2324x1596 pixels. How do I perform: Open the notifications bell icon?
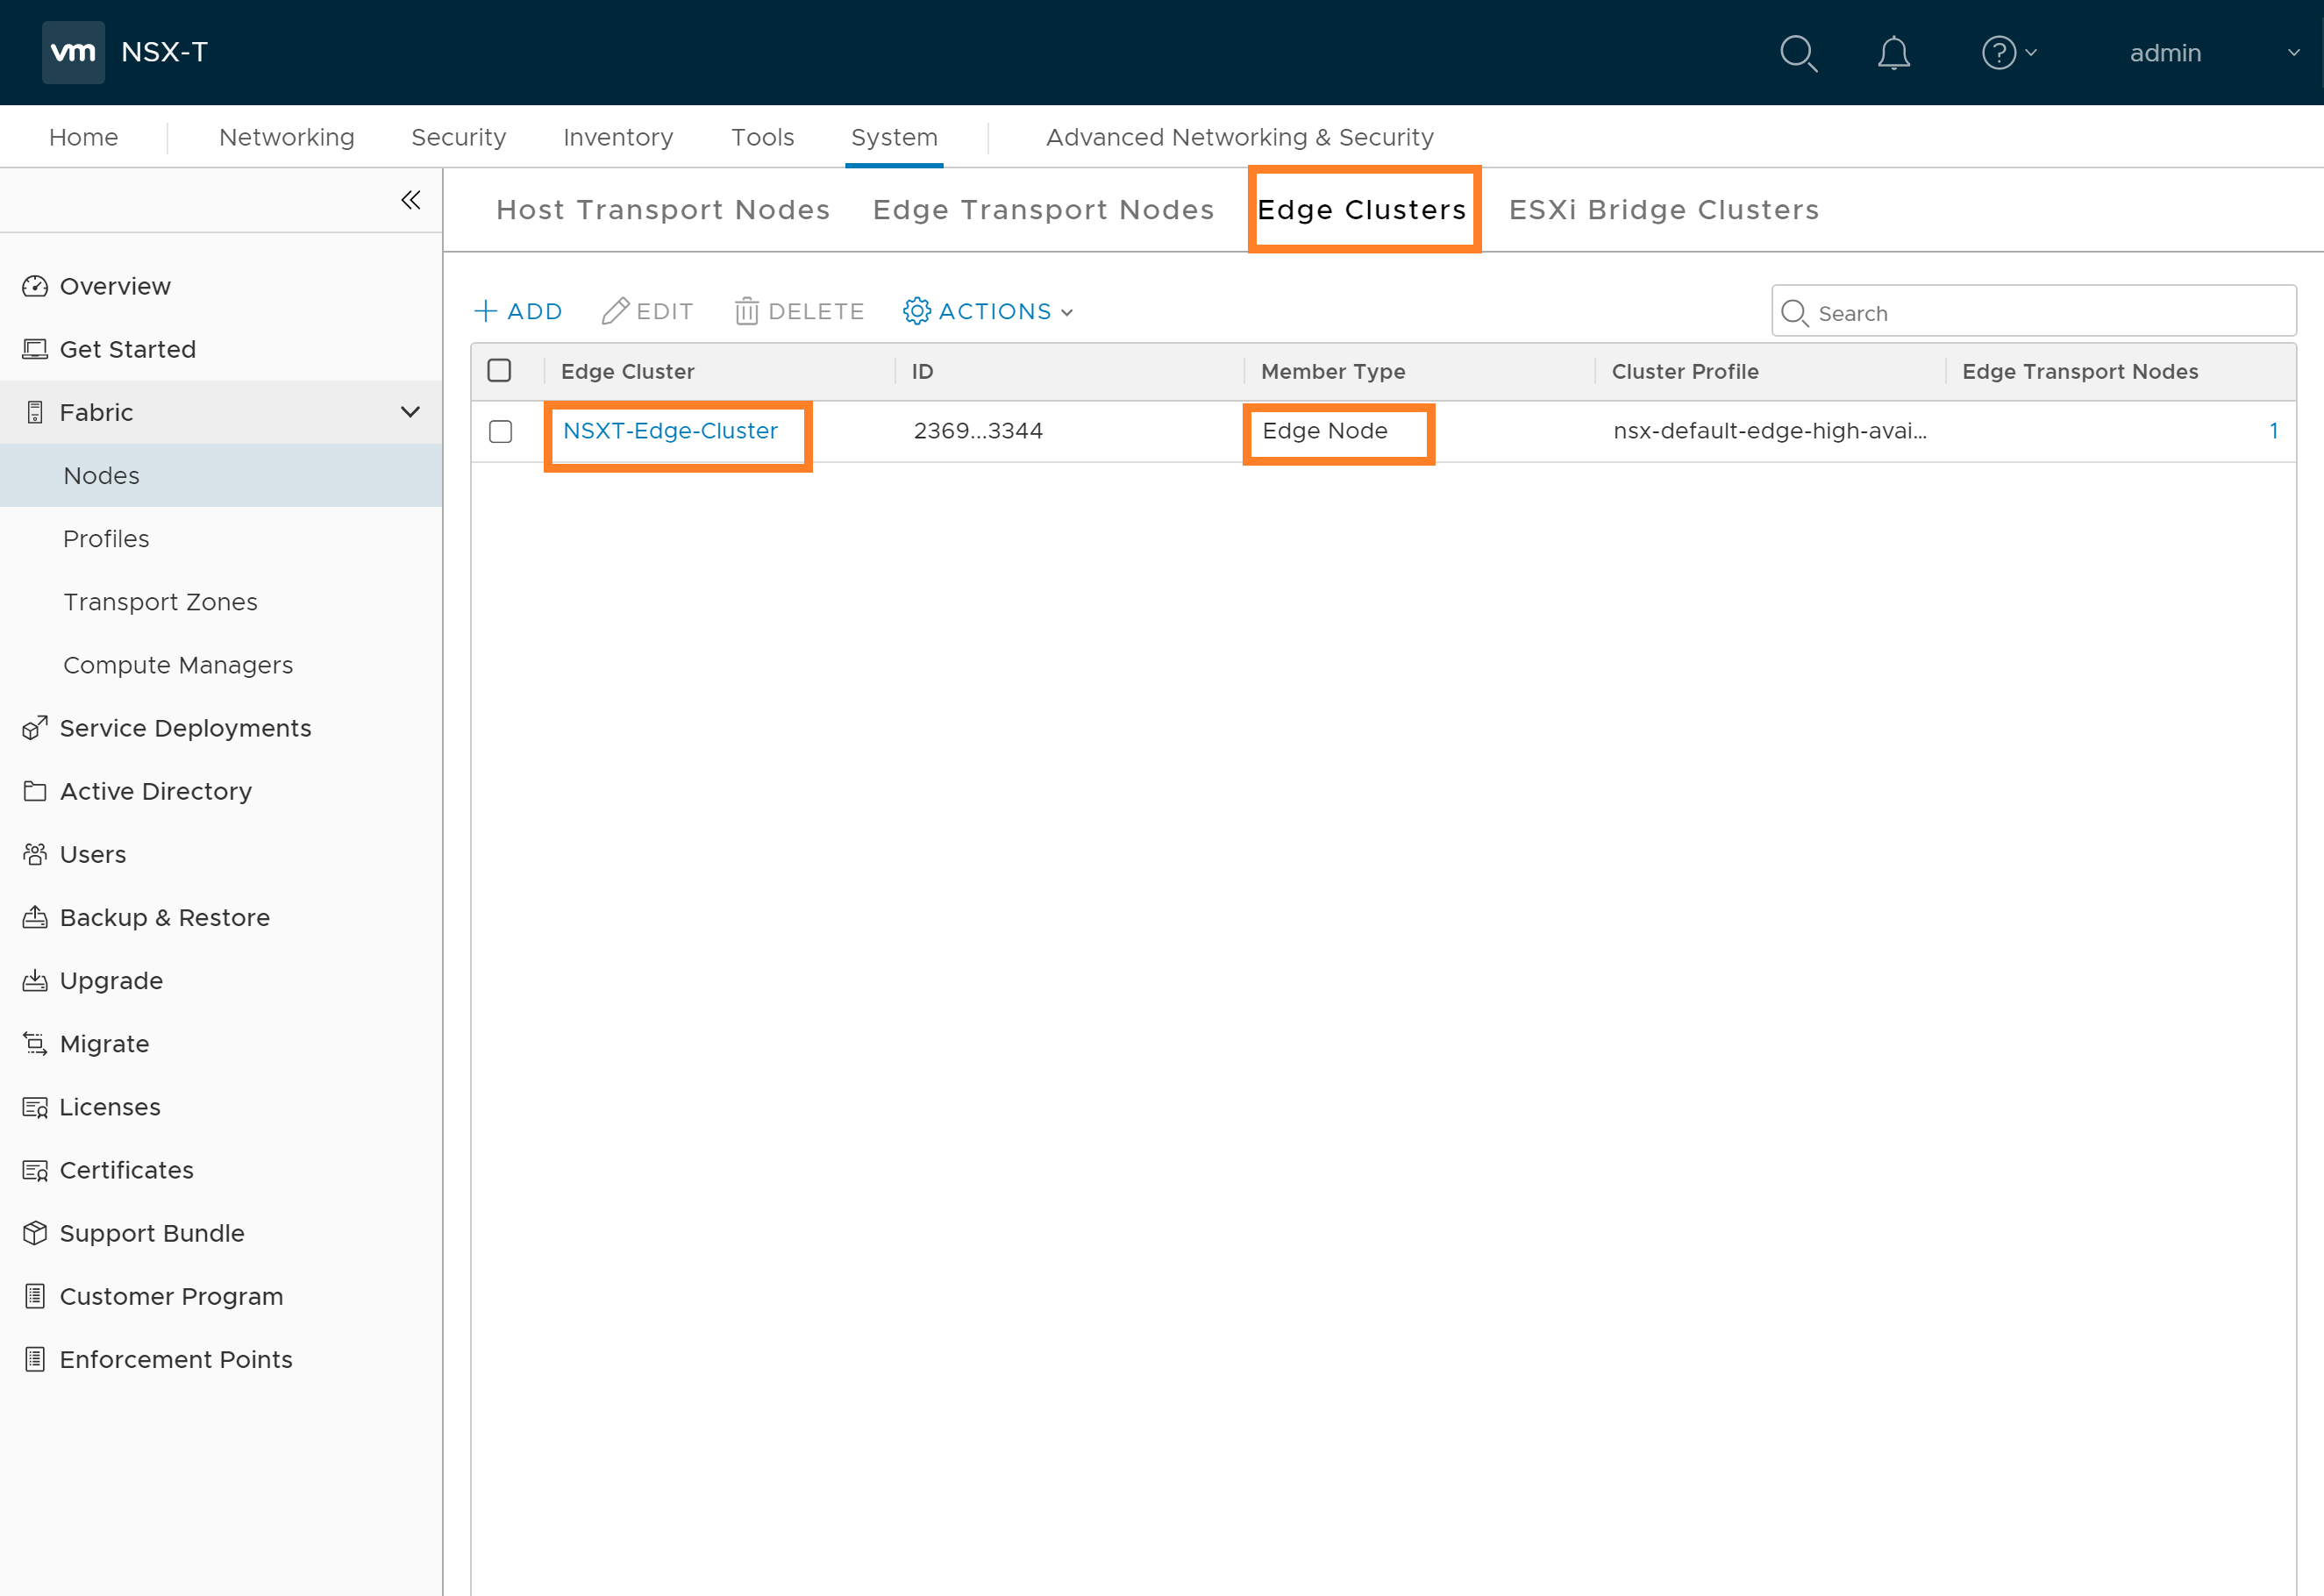coord(1893,53)
